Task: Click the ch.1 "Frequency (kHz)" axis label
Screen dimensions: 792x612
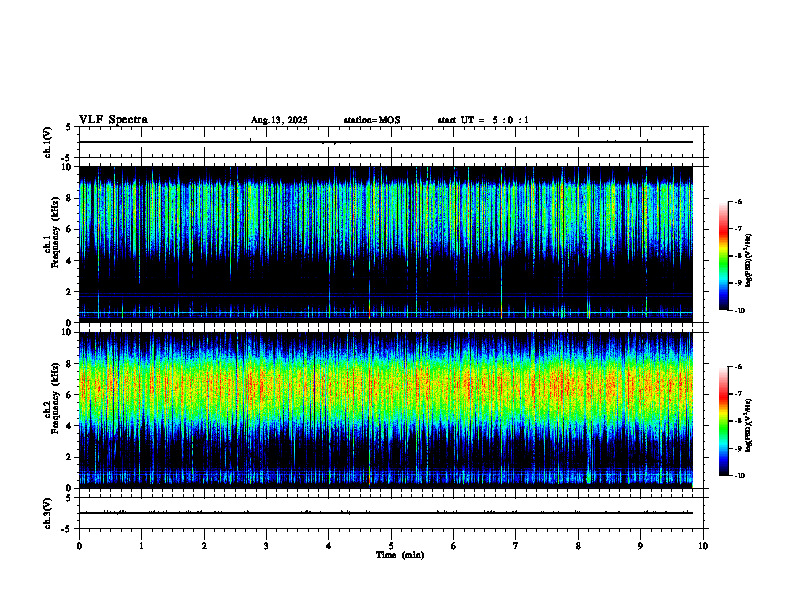Action: pyautogui.click(x=55, y=231)
